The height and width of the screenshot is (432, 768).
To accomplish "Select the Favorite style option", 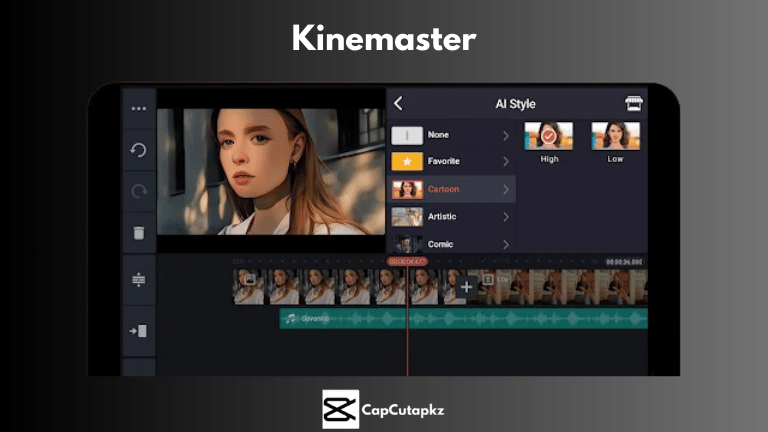I will (x=451, y=161).
